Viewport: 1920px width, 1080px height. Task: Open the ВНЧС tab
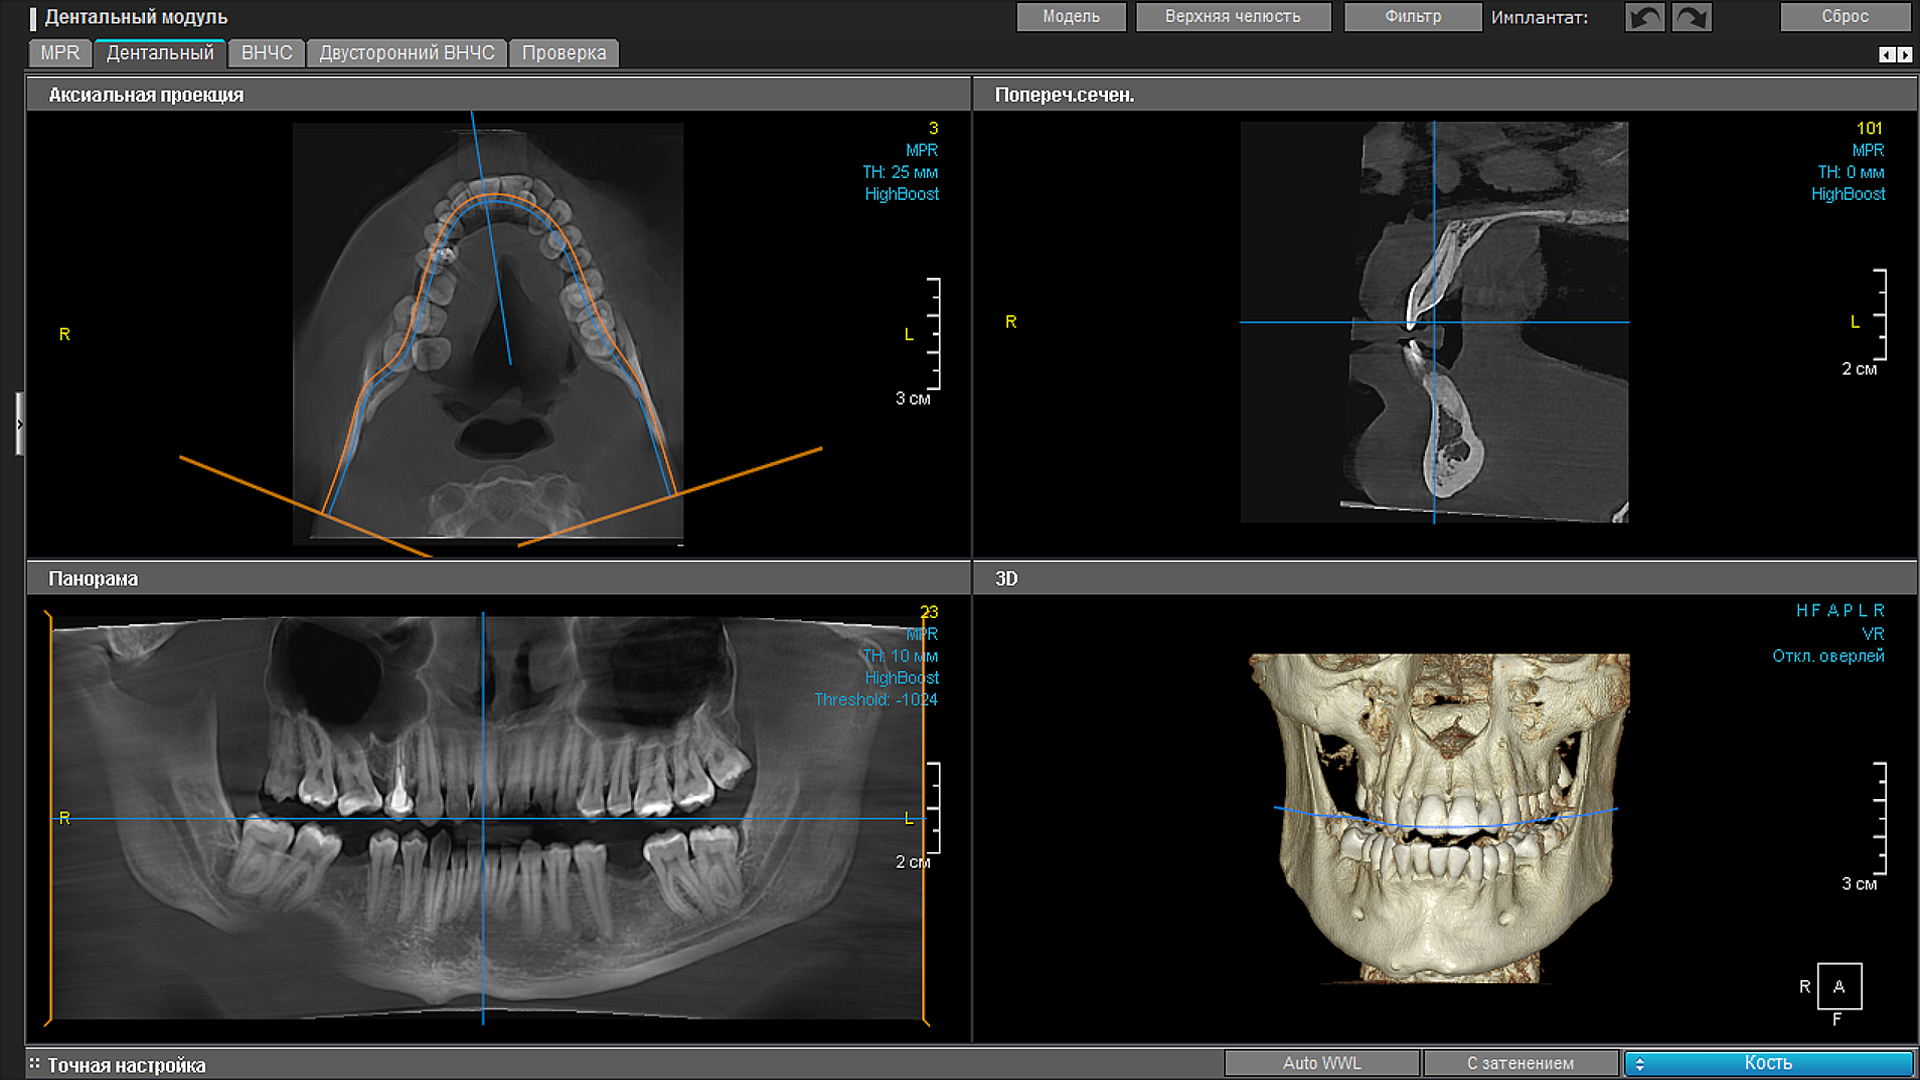[266, 53]
